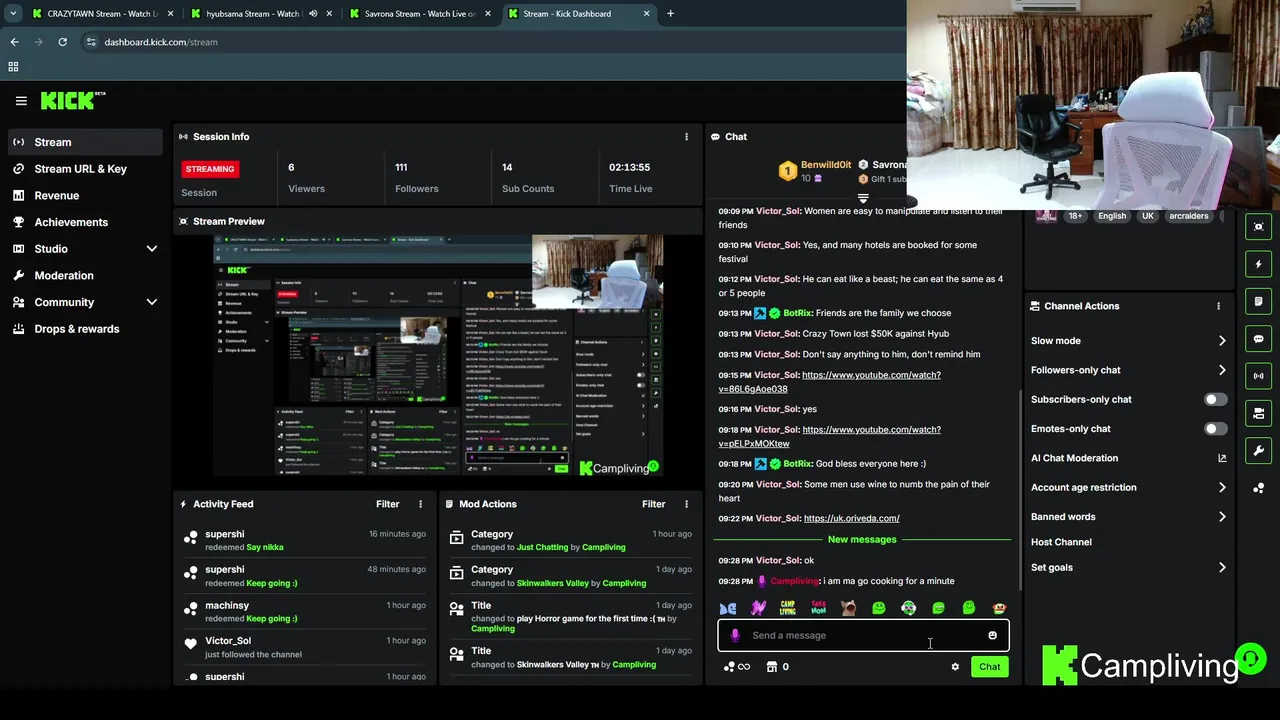Open the Activity Feed Filter dropdown
This screenshot has height=720, width=1280.
(387, 504)
